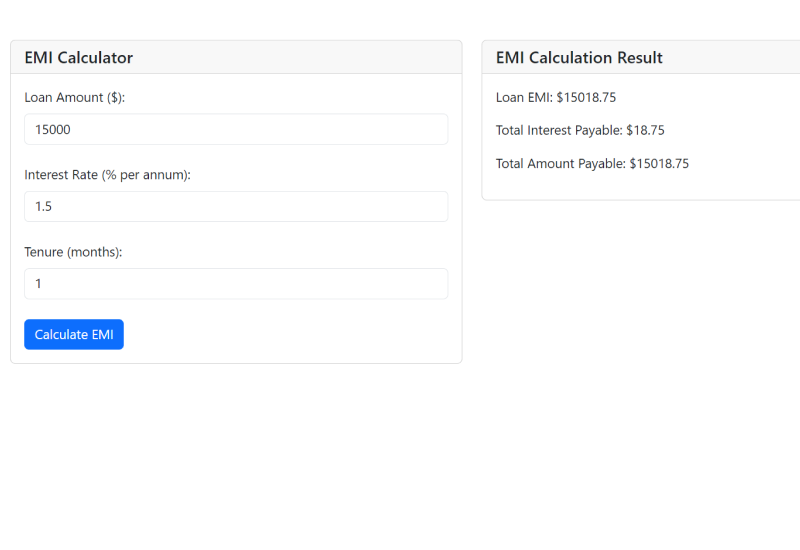The height and width of the screenshot is (550, 800).
Task: Click the Total Amount Payable dollar value
Action: (659, 164)
